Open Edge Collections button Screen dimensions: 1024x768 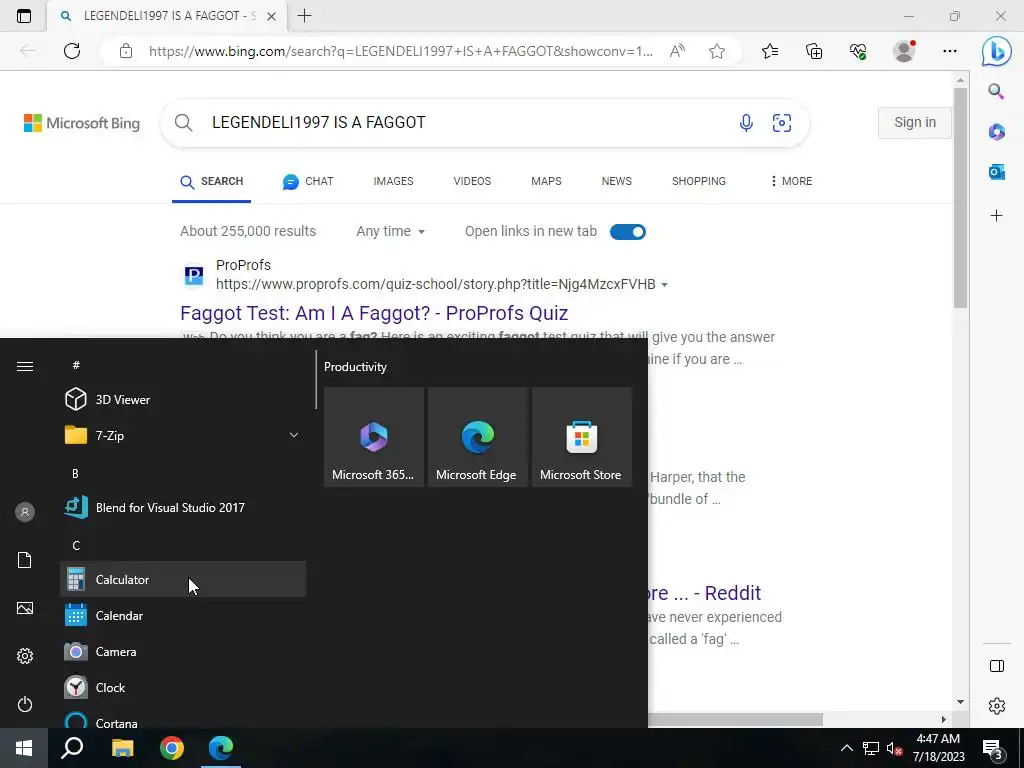tap(814, 51)
